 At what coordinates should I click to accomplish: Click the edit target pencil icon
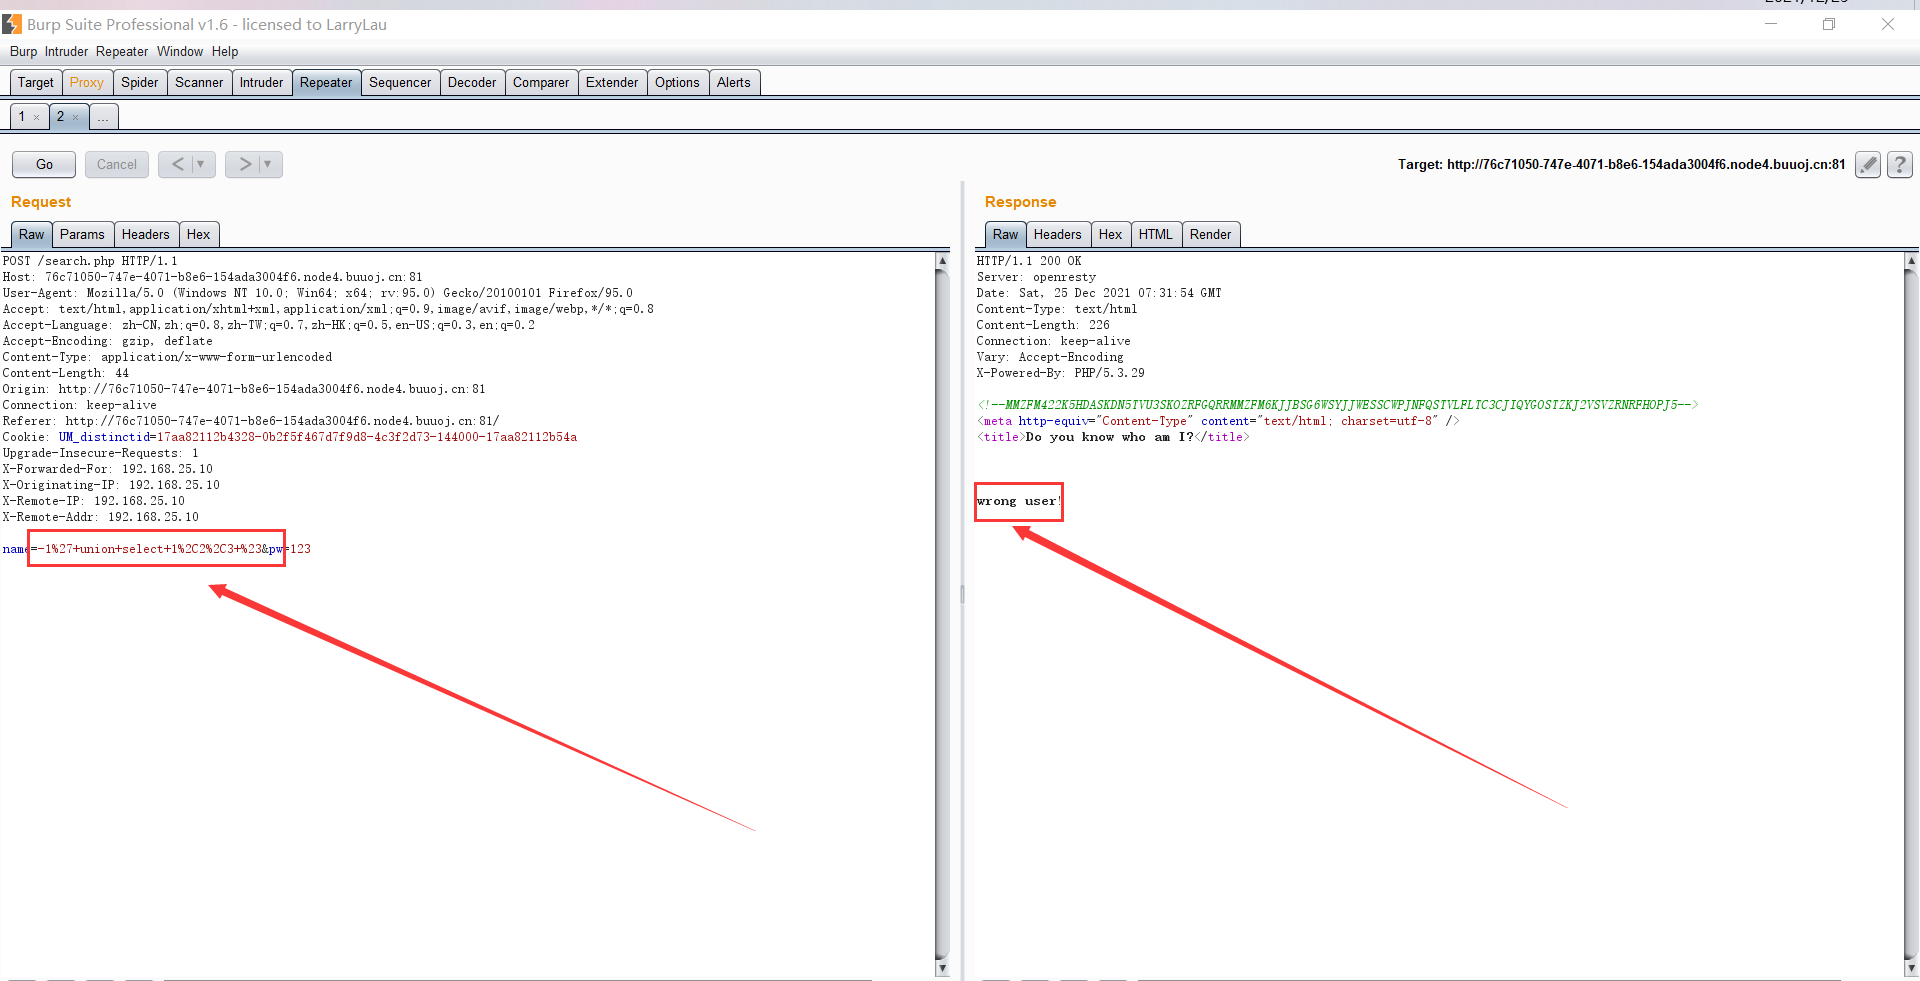(1868, 164)
